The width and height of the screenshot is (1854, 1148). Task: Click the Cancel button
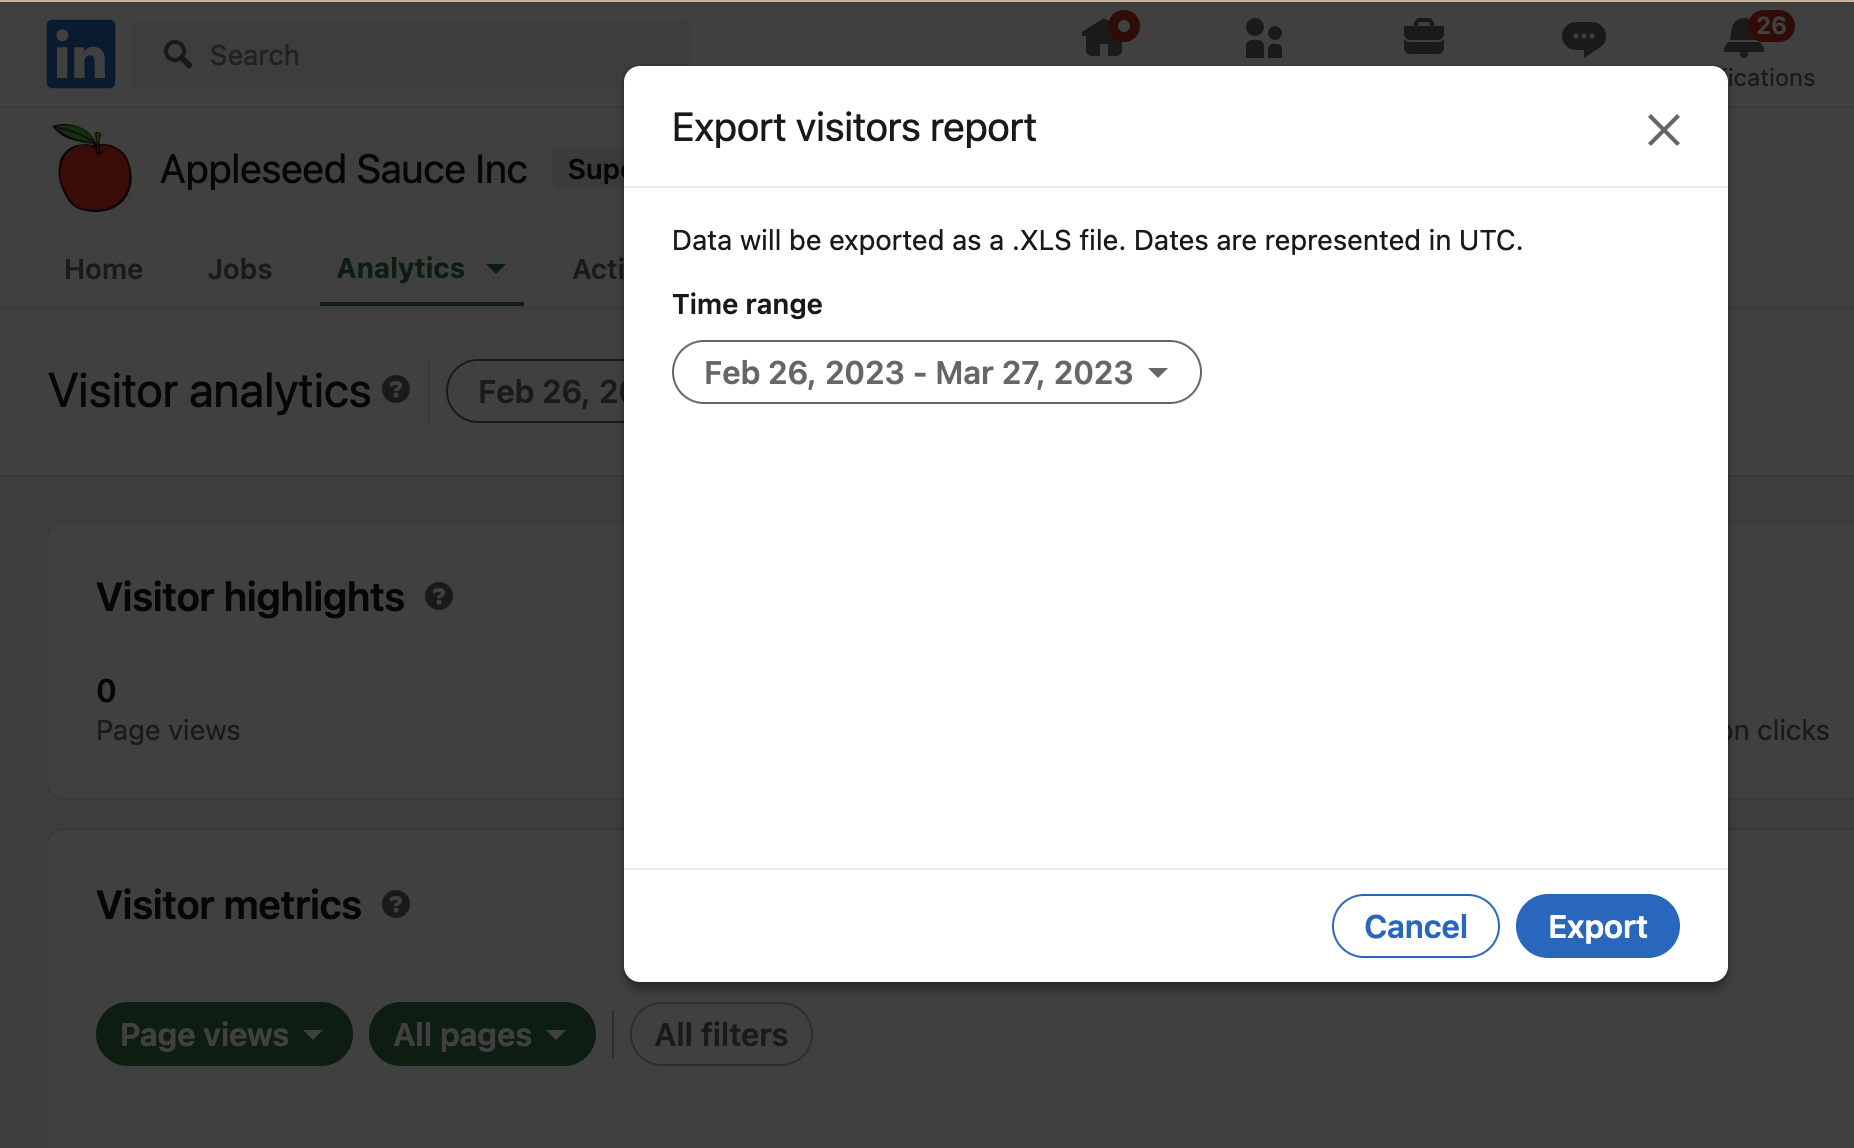click(x=1416, y=926)
